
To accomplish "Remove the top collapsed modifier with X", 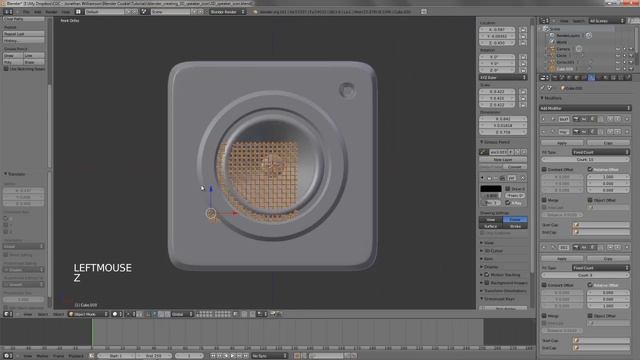I will [627, 119].
